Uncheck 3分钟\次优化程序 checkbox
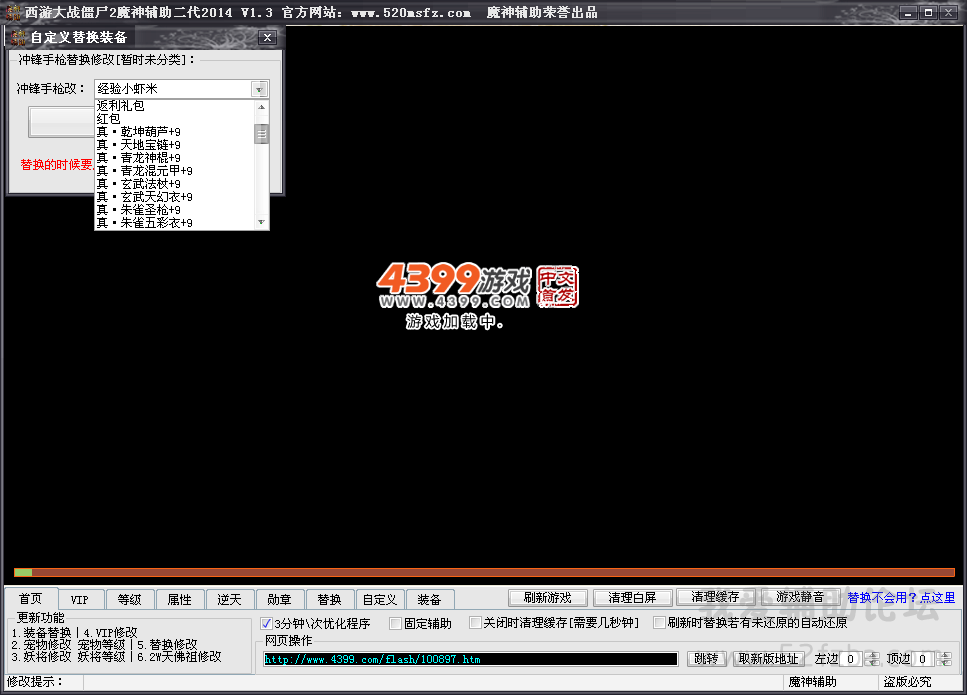Screen dimensions: 967x695 click(x=266, y=623)
